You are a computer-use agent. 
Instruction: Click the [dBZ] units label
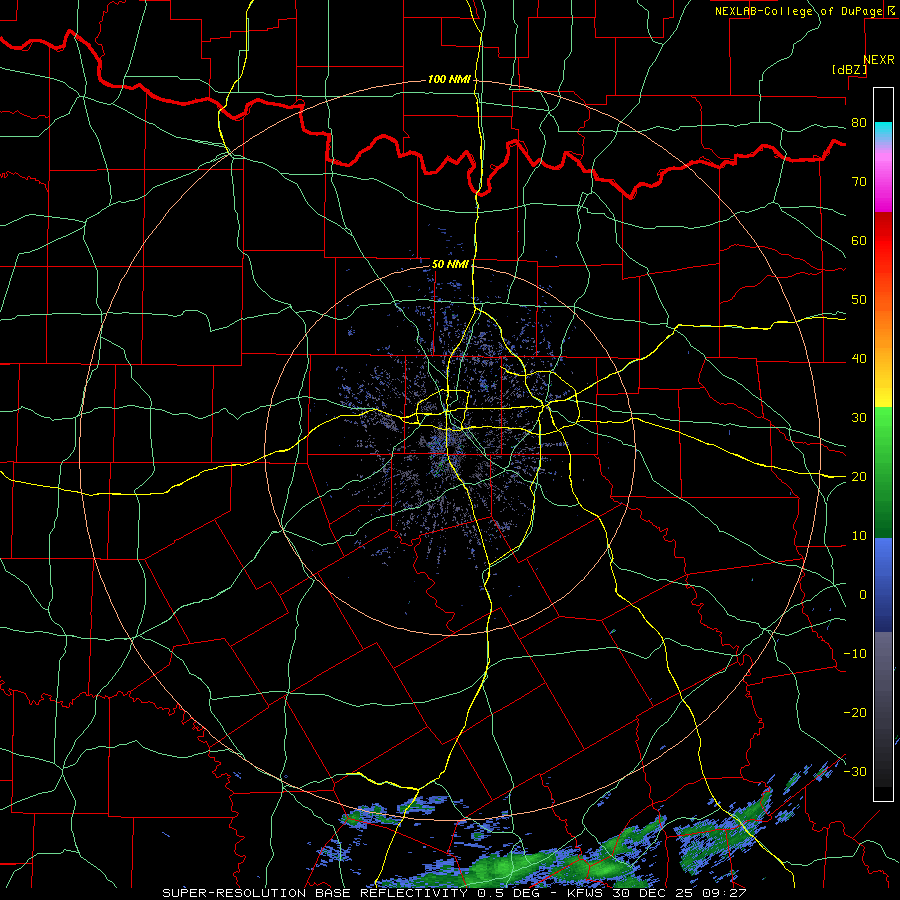tap(849, 69)
